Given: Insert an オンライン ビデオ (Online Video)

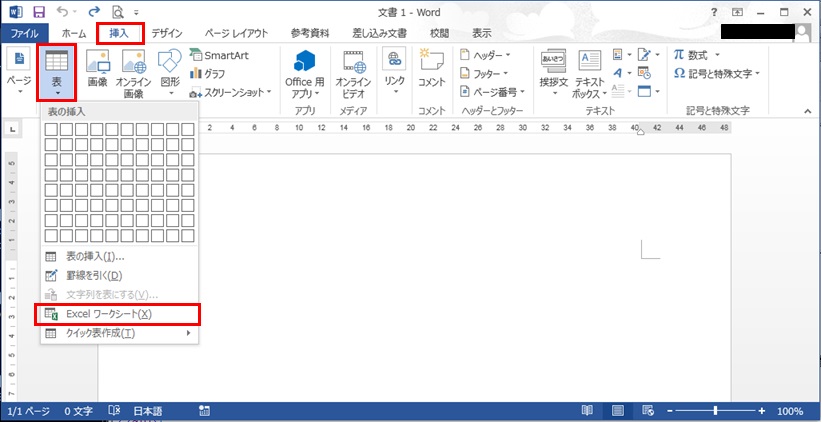Looking at the screenshot, I should [x=353, y=73].
